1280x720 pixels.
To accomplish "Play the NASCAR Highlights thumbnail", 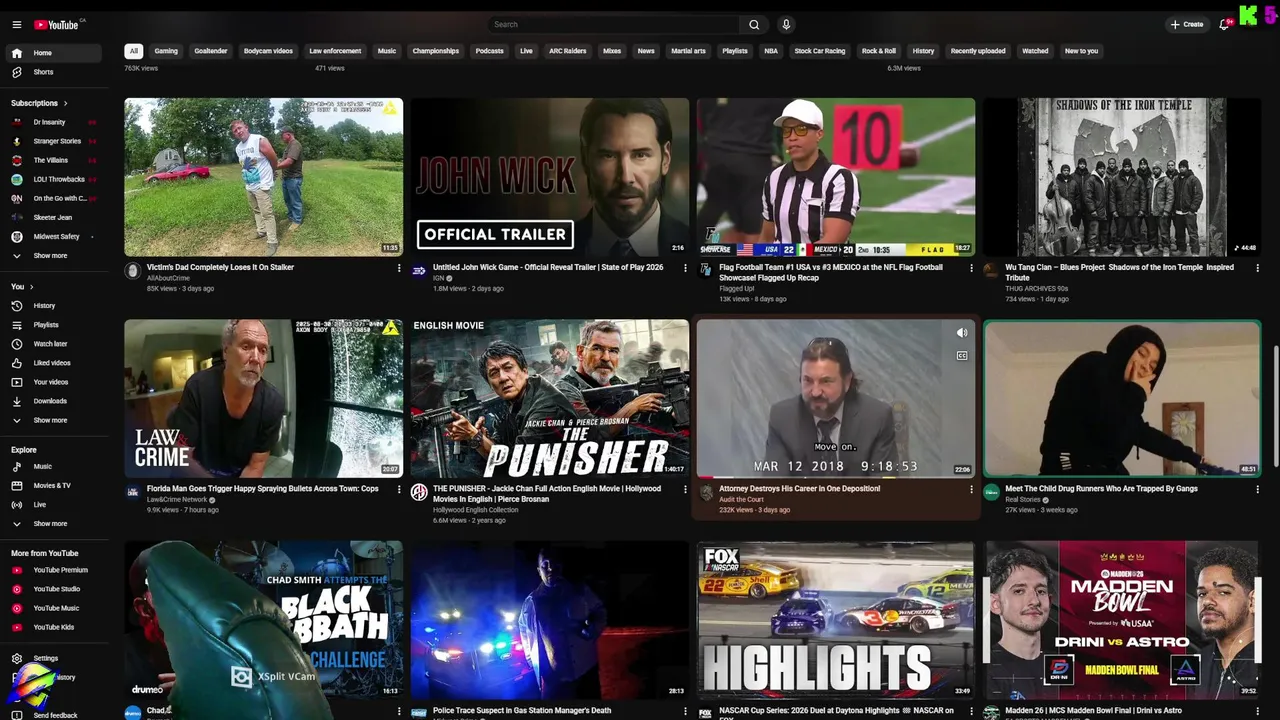I will 835,620.
